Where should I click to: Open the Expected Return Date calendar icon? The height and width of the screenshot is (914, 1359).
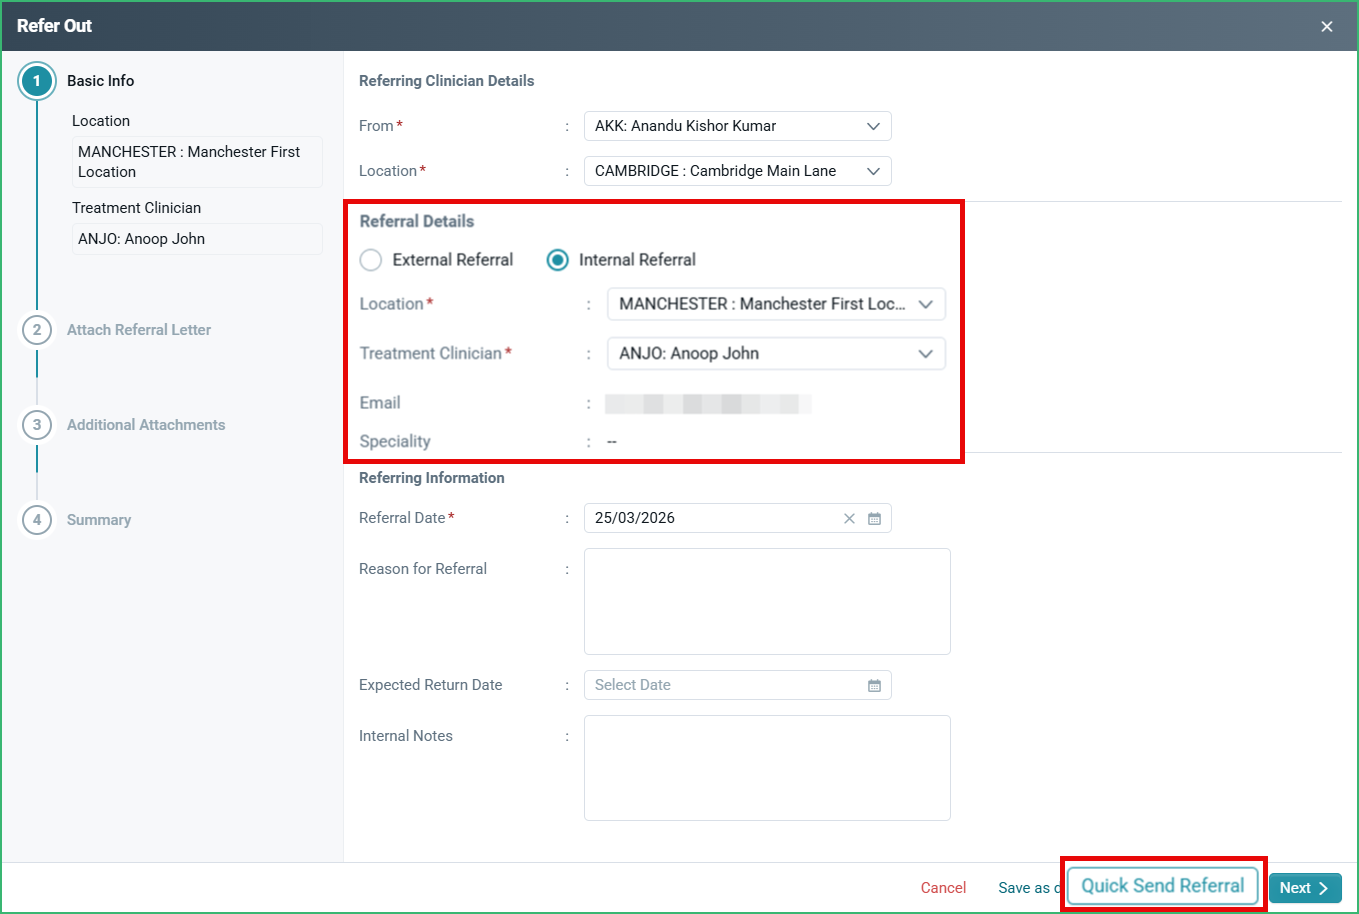point(874,685)
